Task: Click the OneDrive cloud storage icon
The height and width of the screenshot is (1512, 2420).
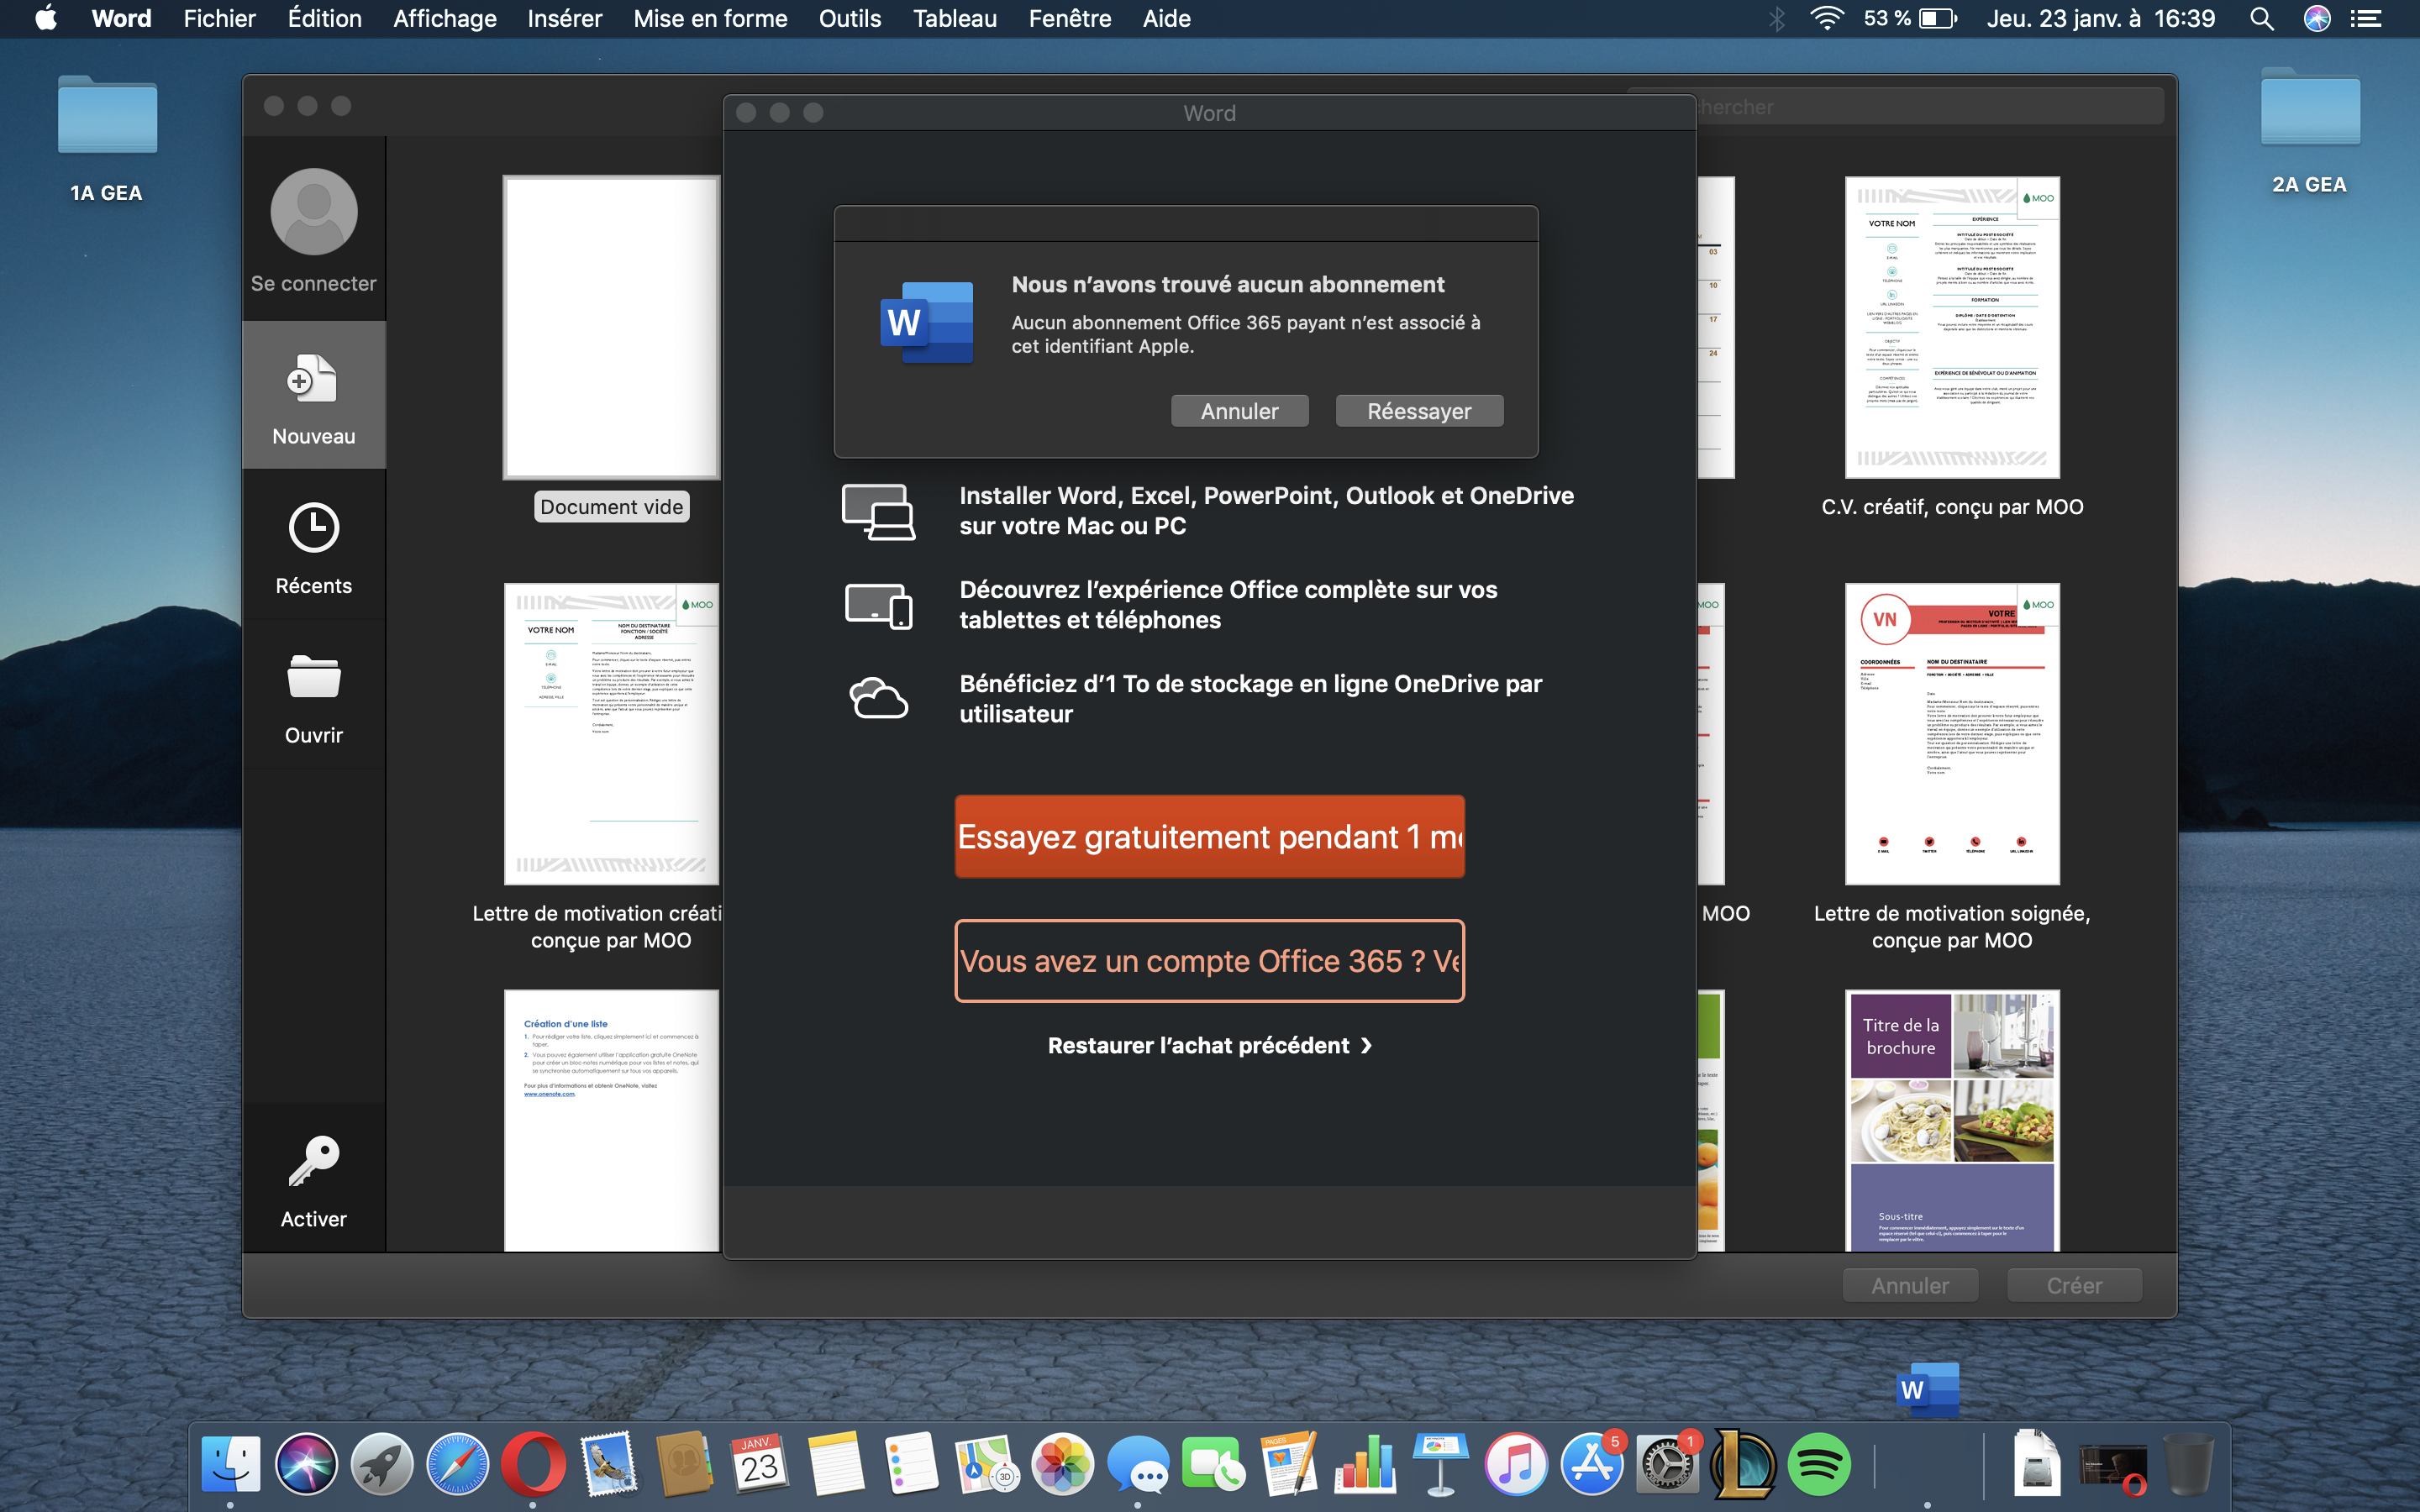Action: click(878, 698)
